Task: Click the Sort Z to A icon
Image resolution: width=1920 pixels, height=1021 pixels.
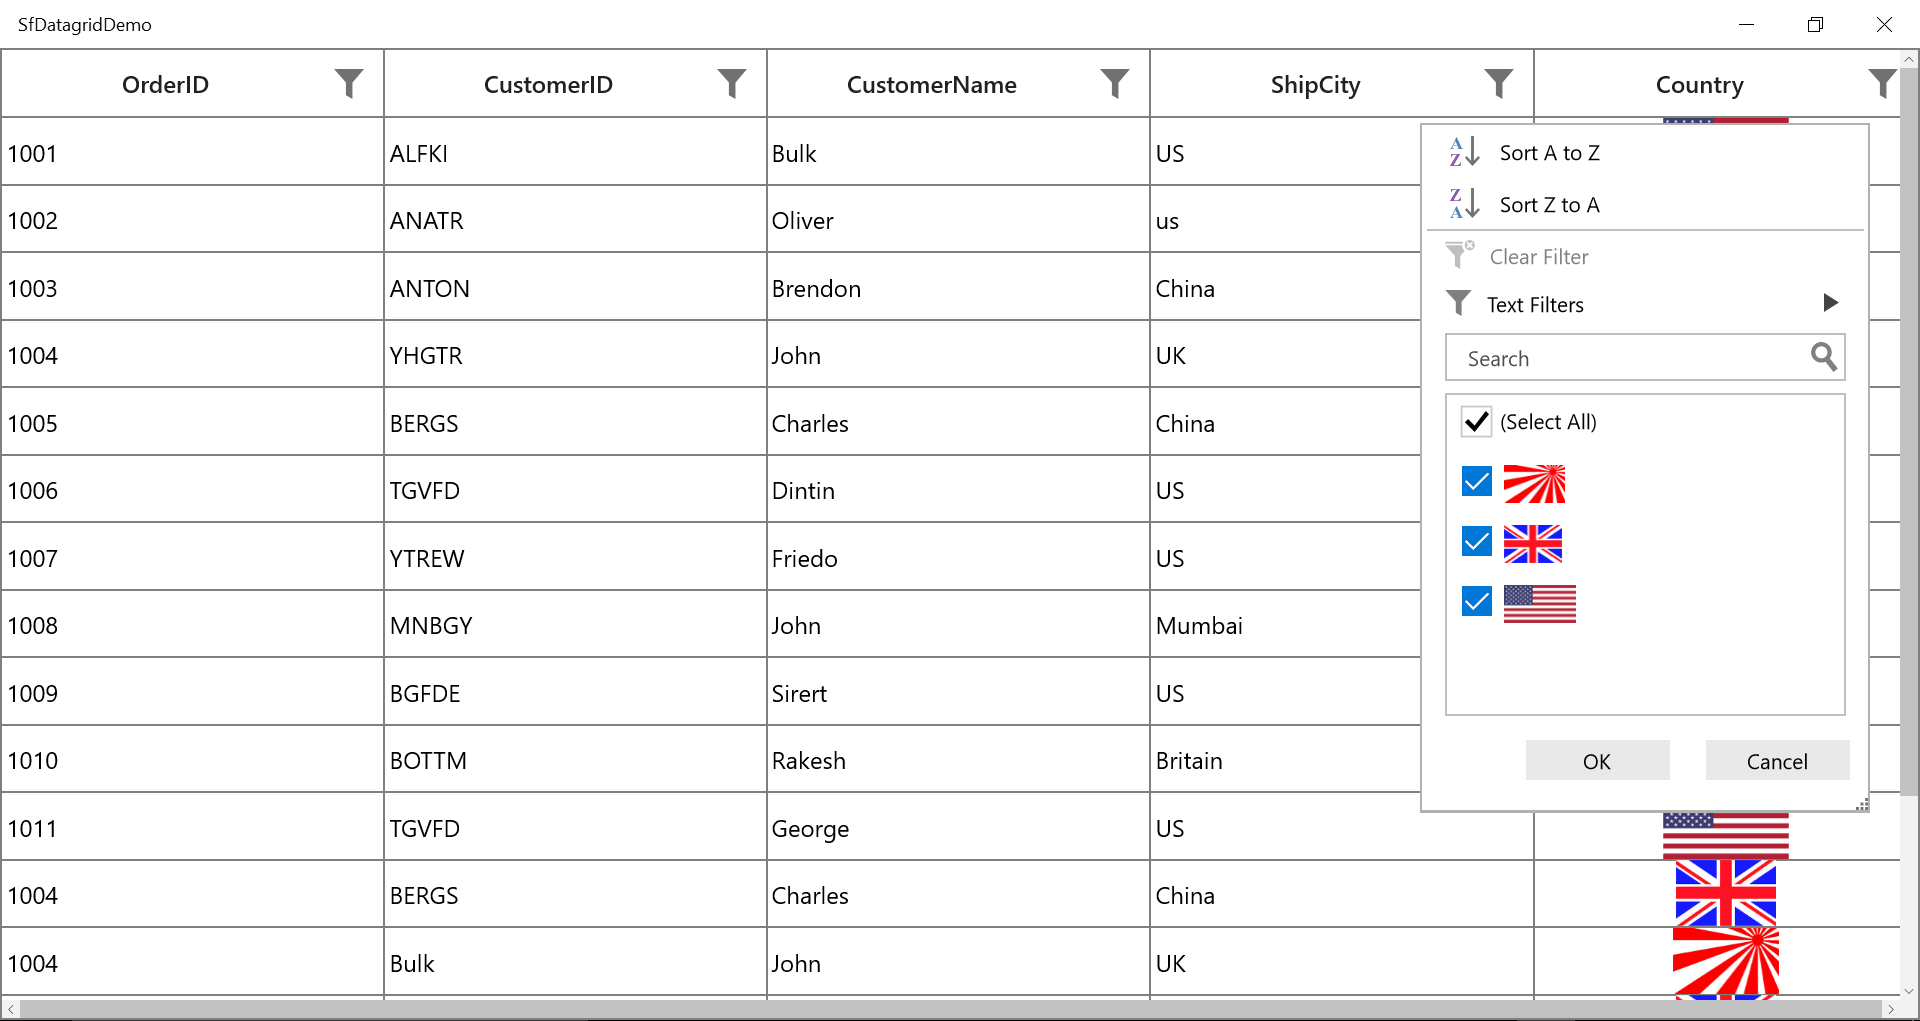Action: click(1464, 204)
